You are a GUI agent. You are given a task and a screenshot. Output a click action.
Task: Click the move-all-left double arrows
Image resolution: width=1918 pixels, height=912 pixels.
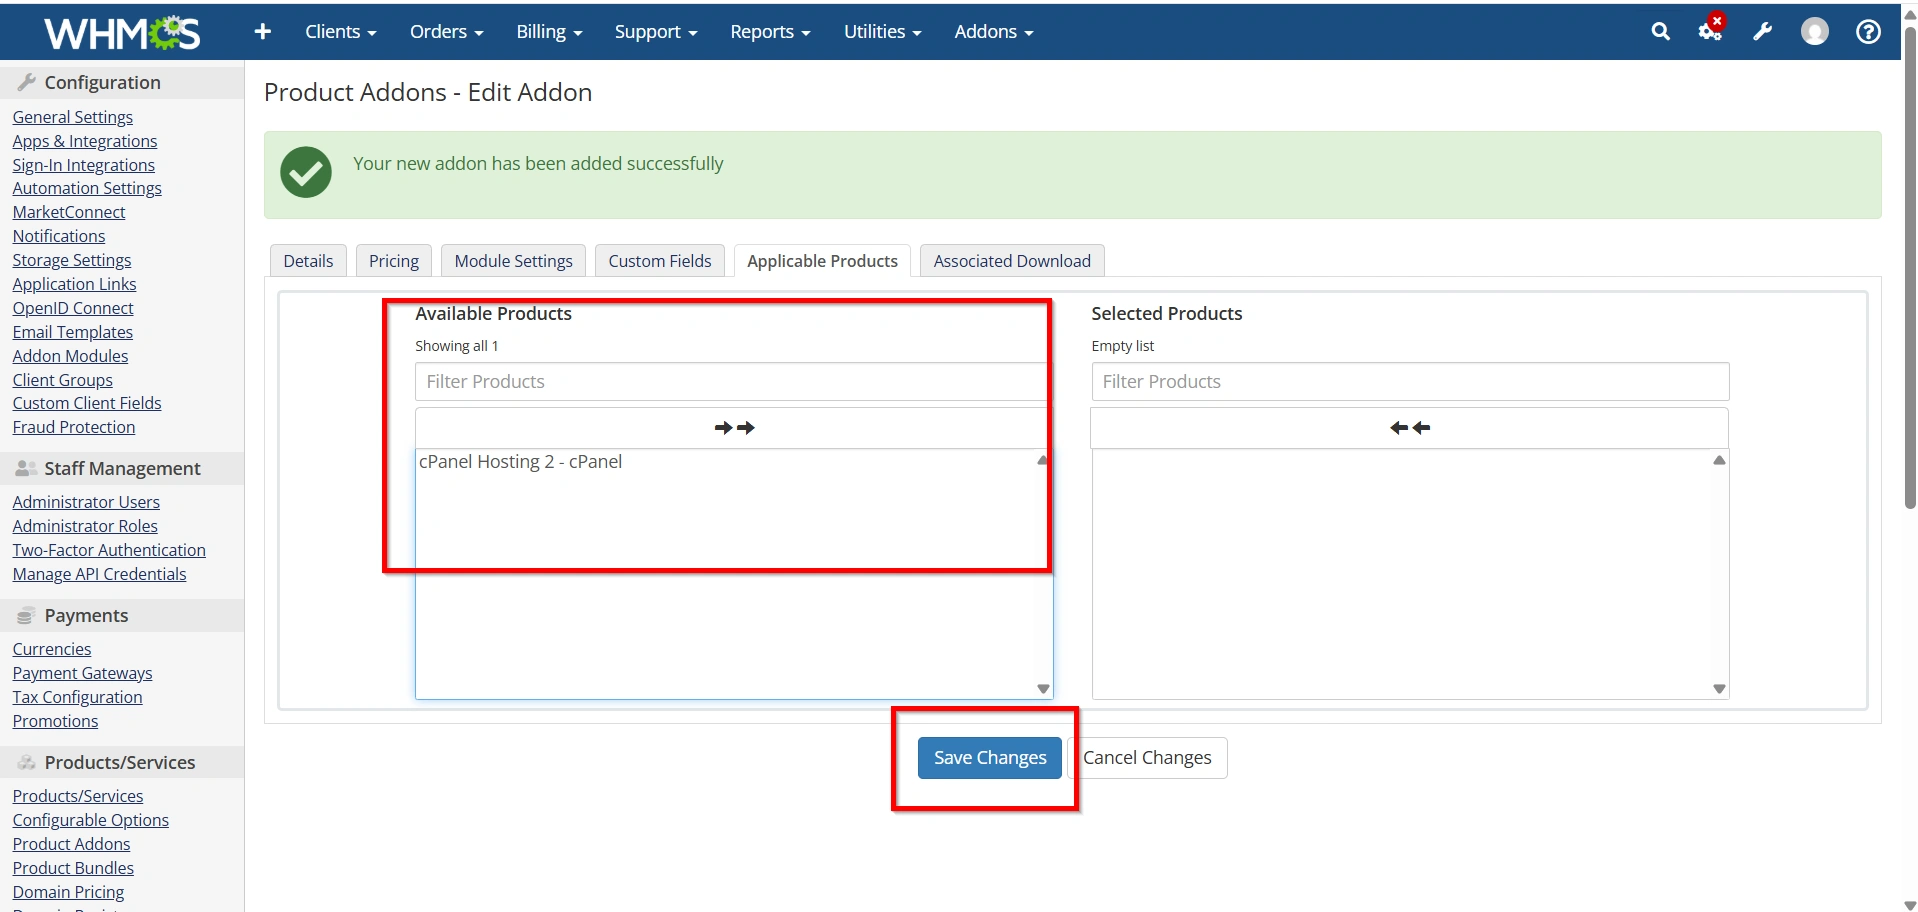(x=1410, y=428)
